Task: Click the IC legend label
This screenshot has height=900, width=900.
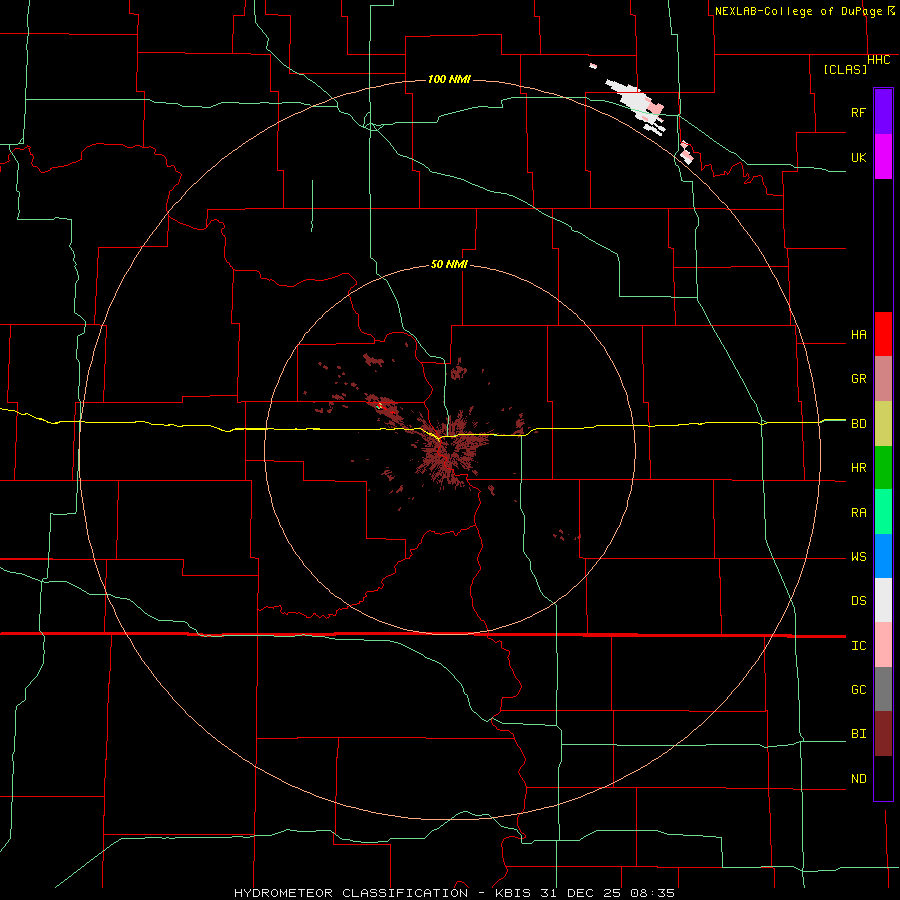Action: tap(858, 646)
